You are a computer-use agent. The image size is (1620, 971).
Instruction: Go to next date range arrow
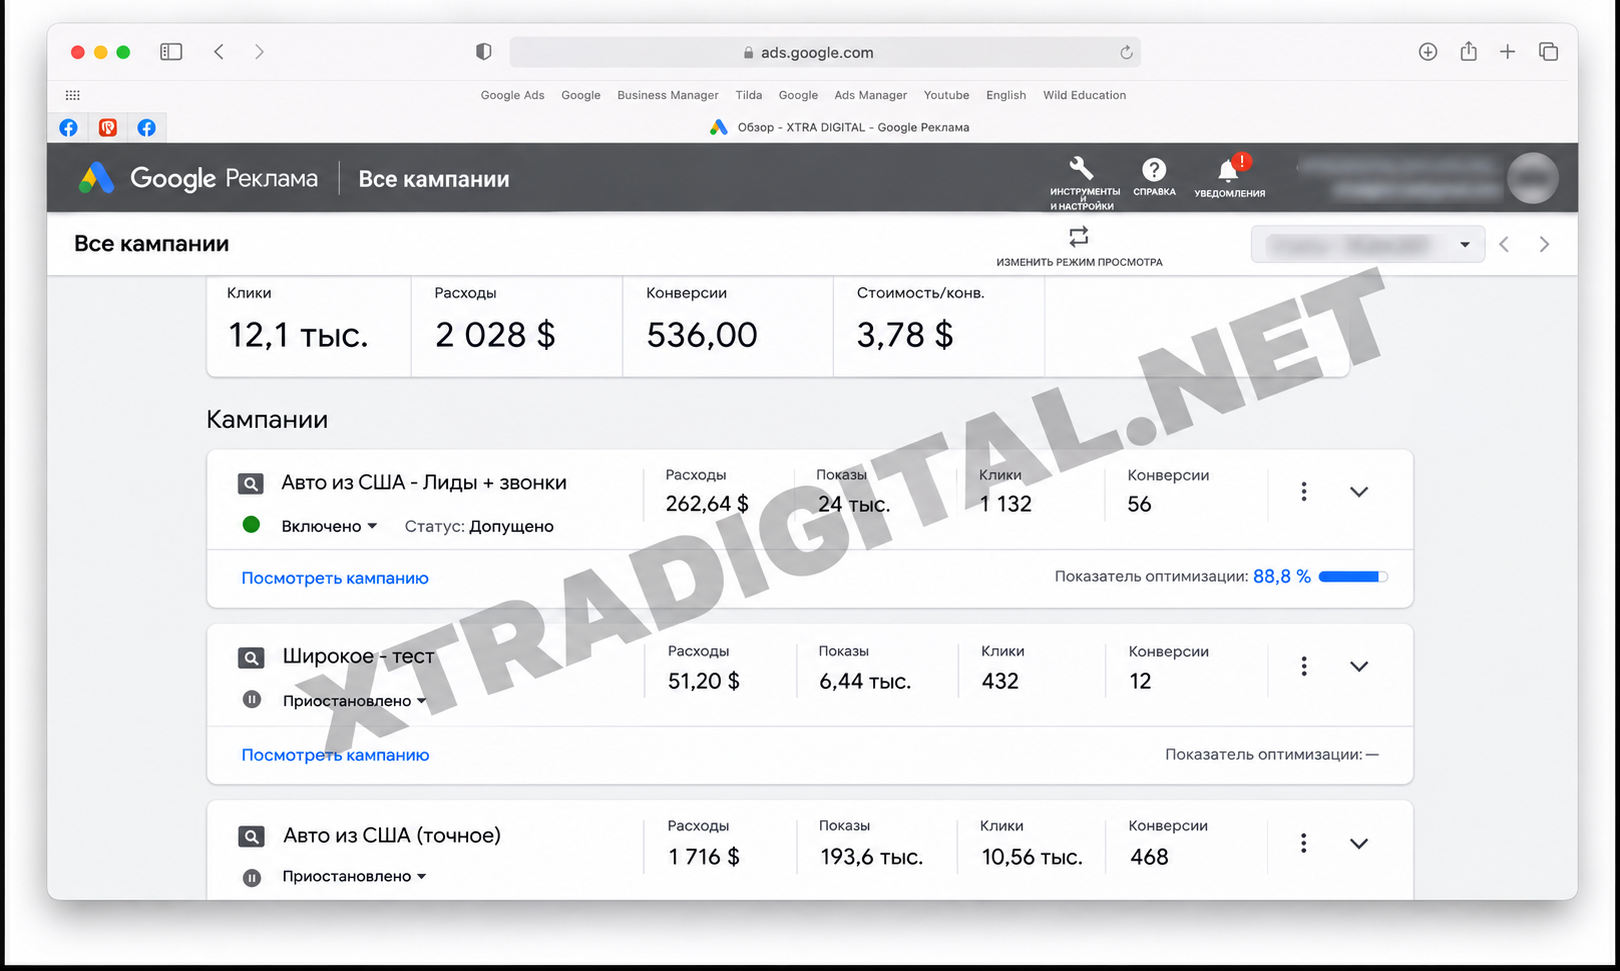(1544, 244)
